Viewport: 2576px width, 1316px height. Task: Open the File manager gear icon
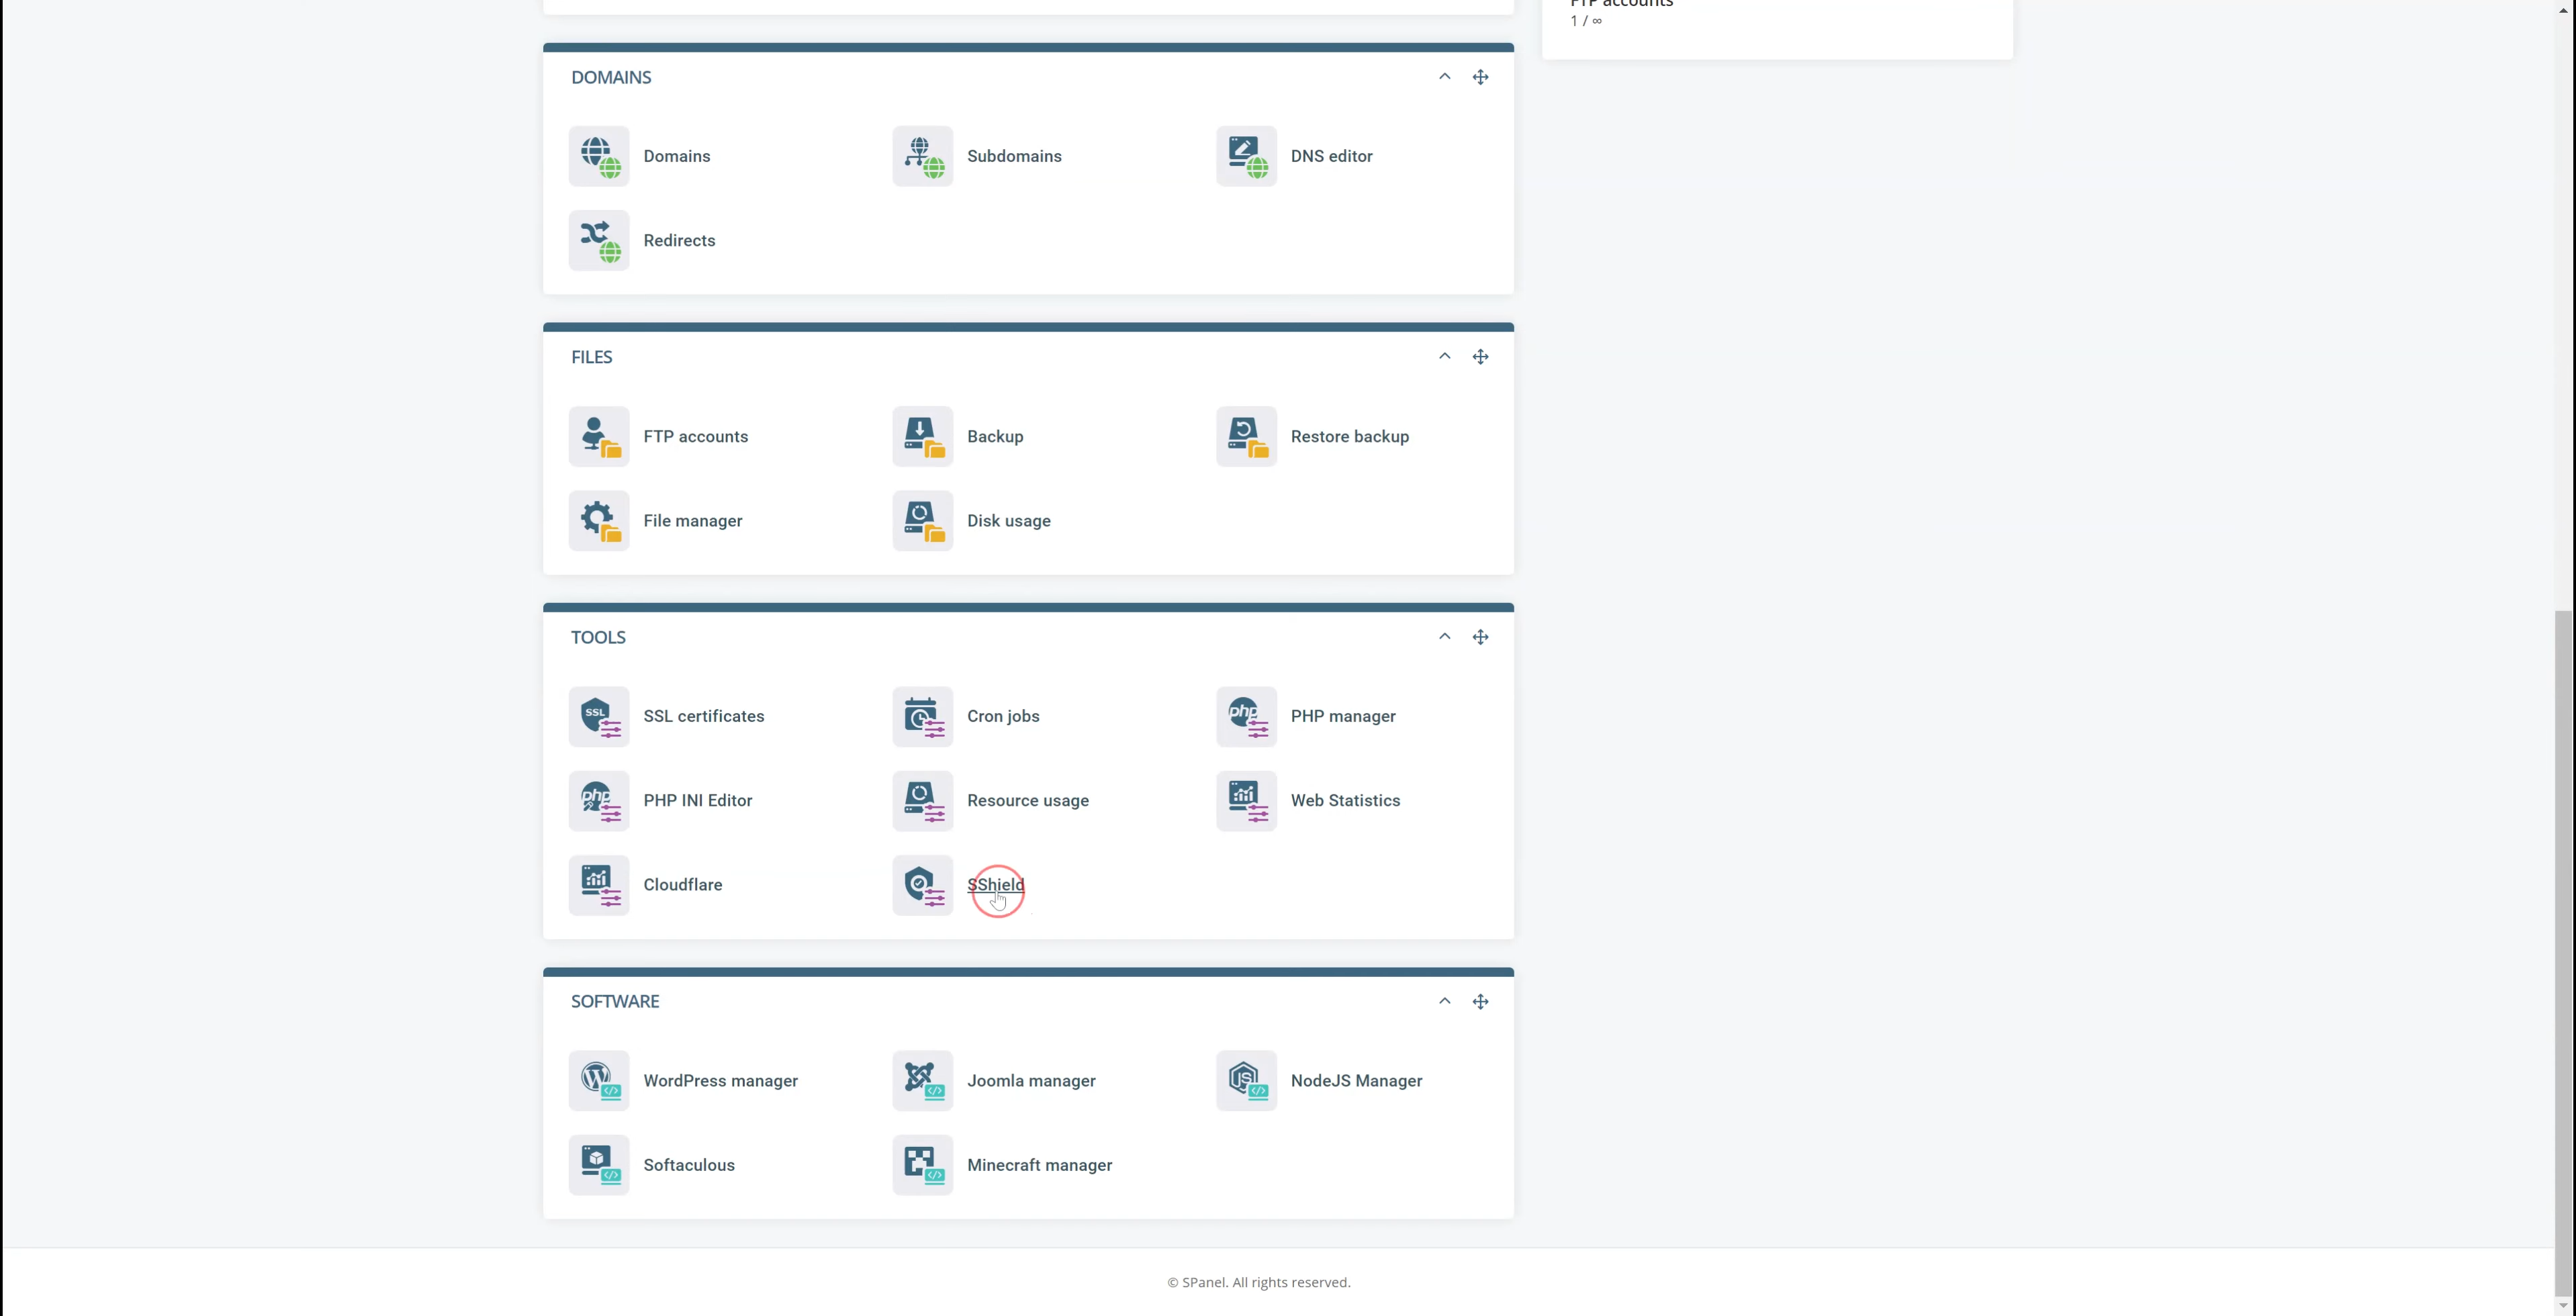point(599,520)
